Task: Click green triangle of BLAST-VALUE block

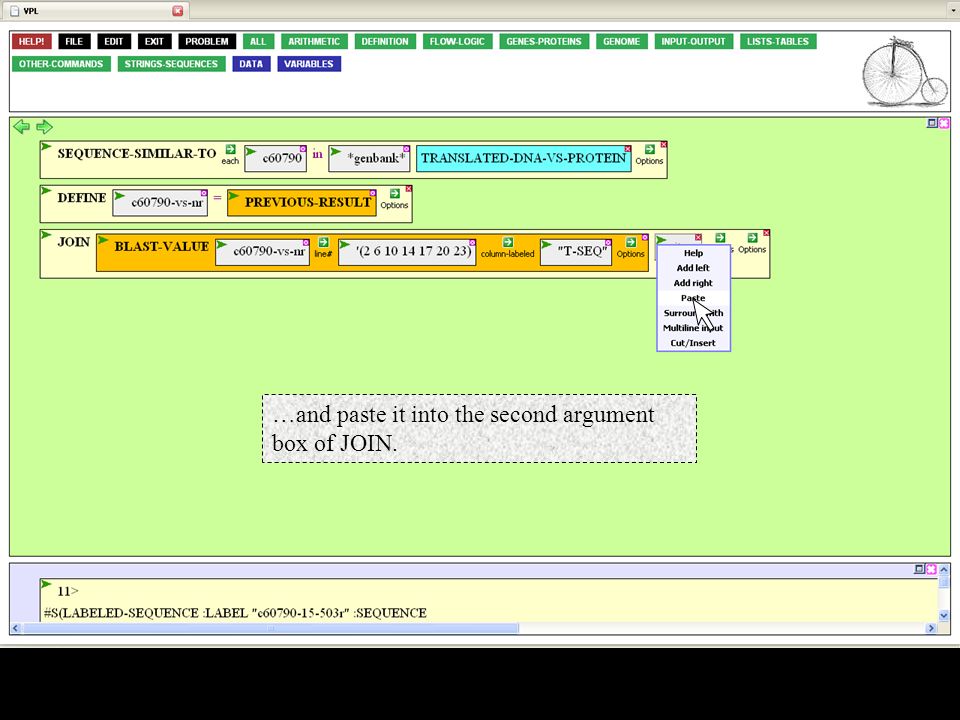Action: [x=103, y=239]
